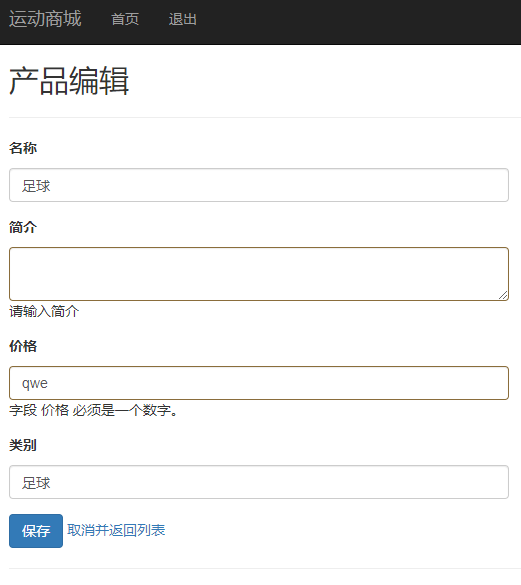Select 退出 in the top navbar
Viewport: 521px width, 585px height.
pos(182,19)
